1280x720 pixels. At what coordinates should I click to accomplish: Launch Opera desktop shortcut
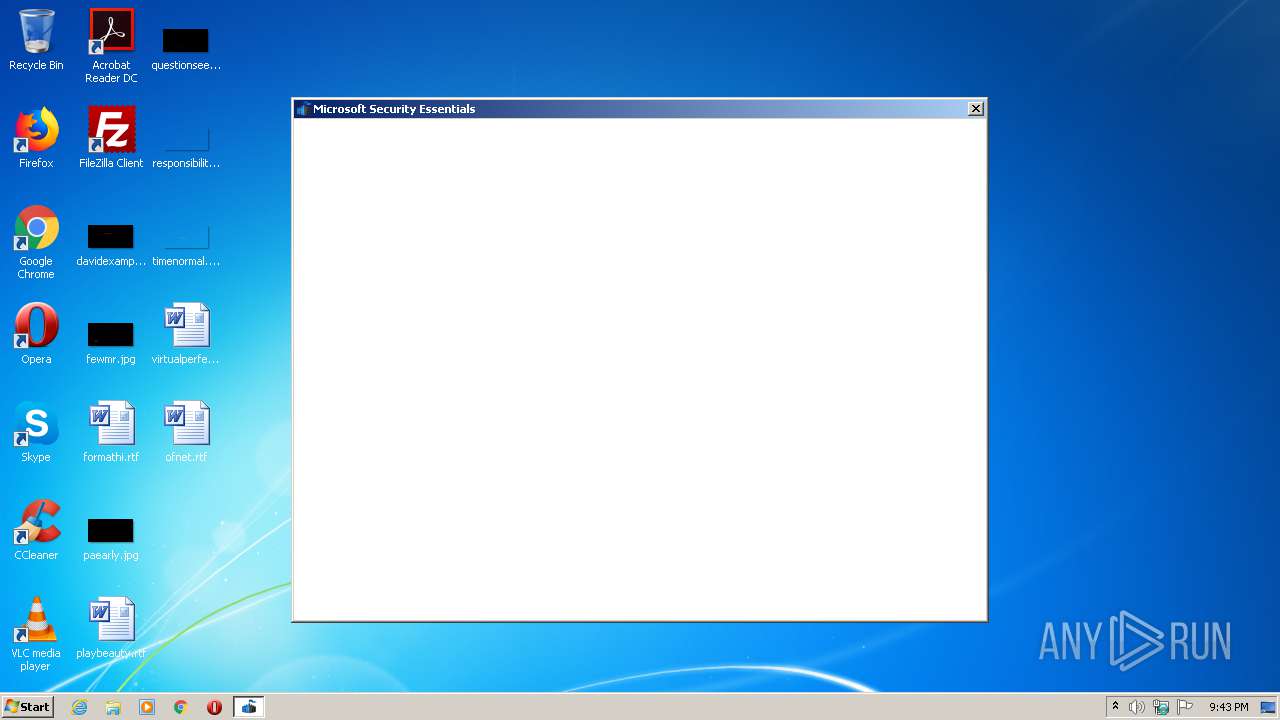(x=36, y=334)
